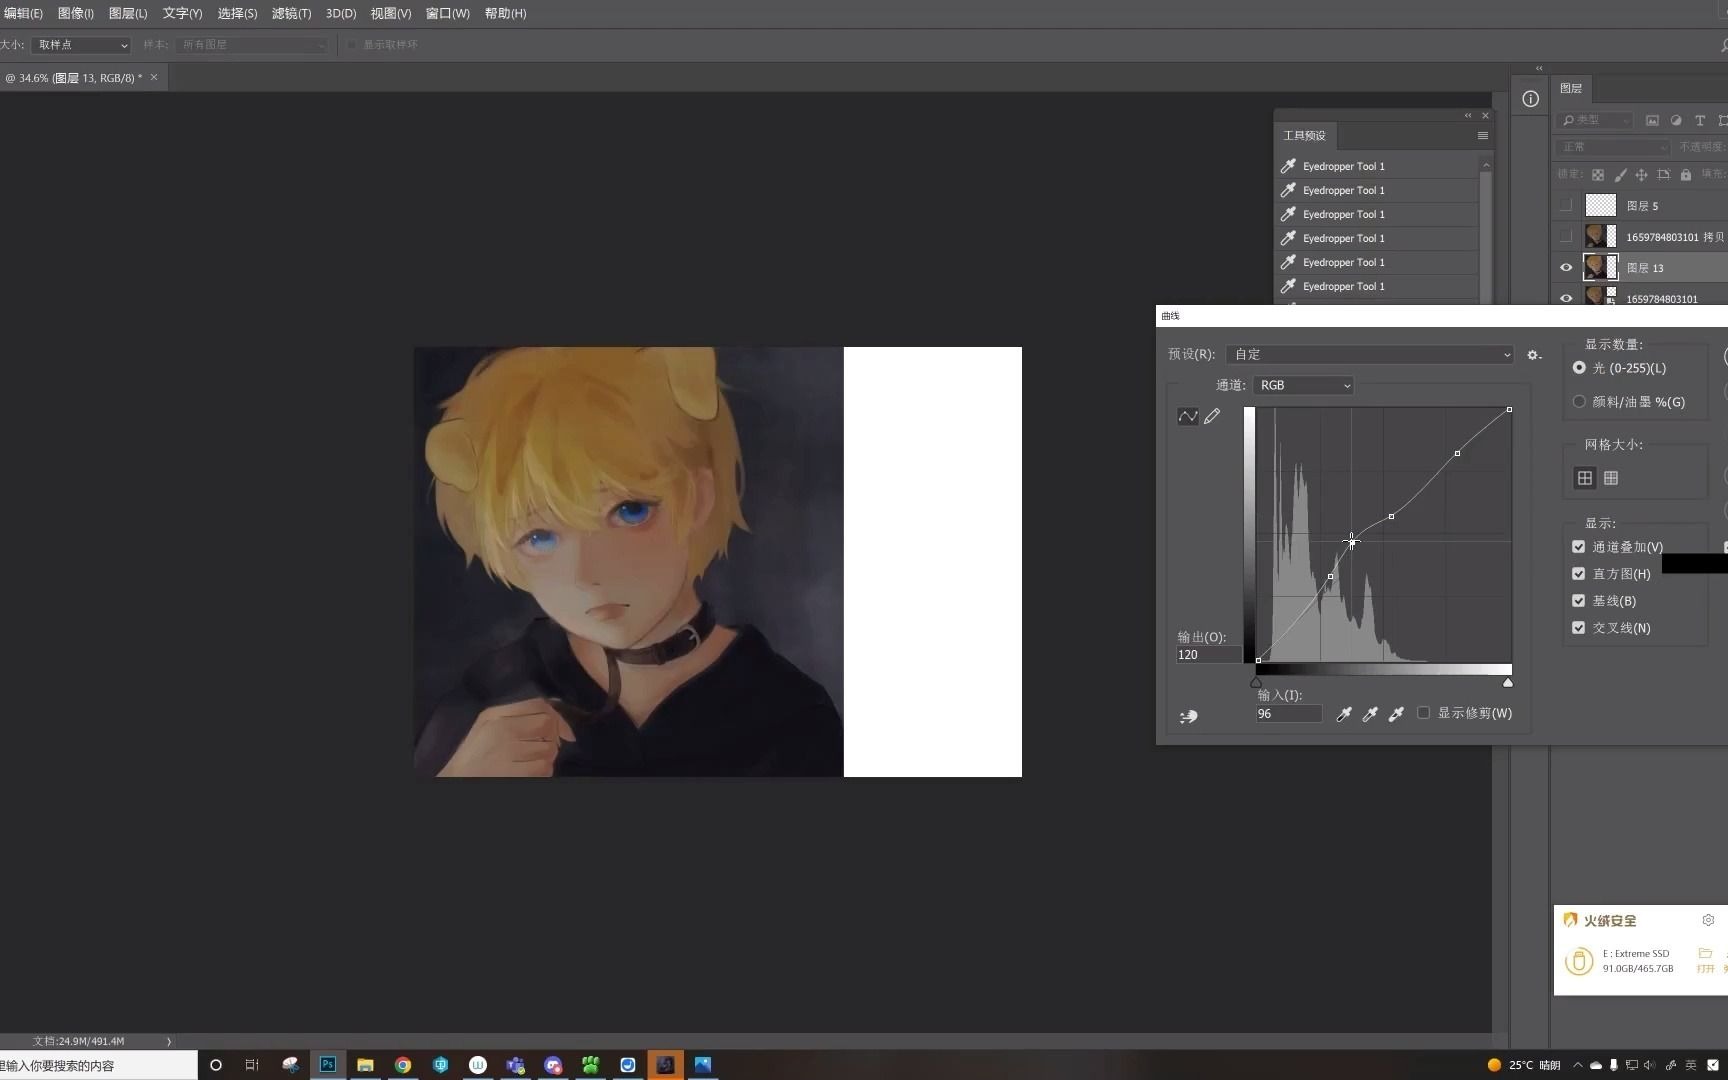This screenshot has width=1728, height=1080.
Task: Select the top-right curve endpoint
Action: tap(1509, 409)
